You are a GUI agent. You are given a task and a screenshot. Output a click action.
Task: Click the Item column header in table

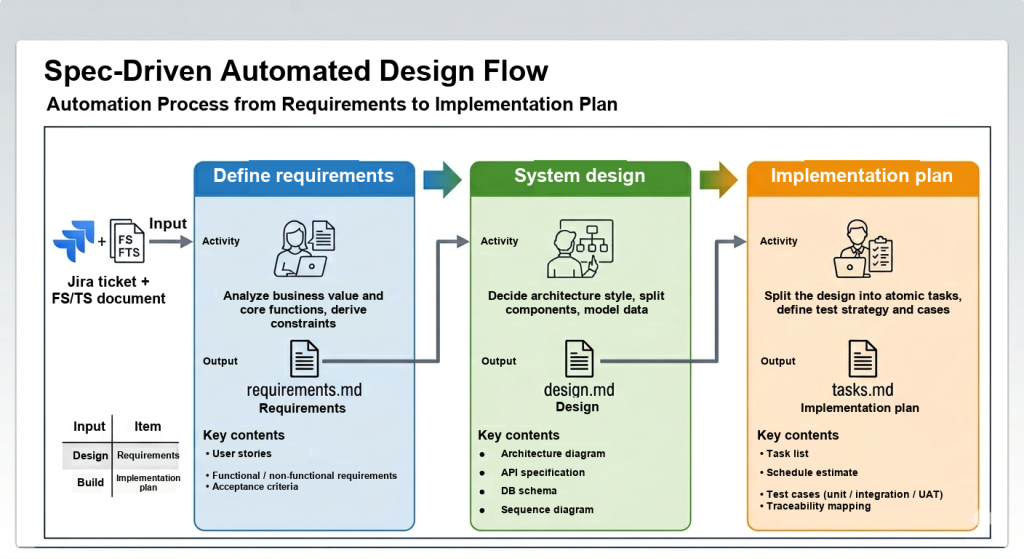click(148, 426)
